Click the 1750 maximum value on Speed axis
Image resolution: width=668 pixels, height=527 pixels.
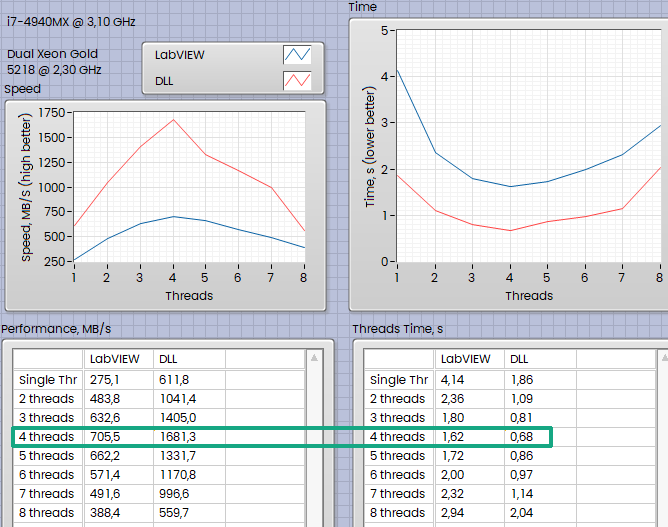[x=52, y=112]
